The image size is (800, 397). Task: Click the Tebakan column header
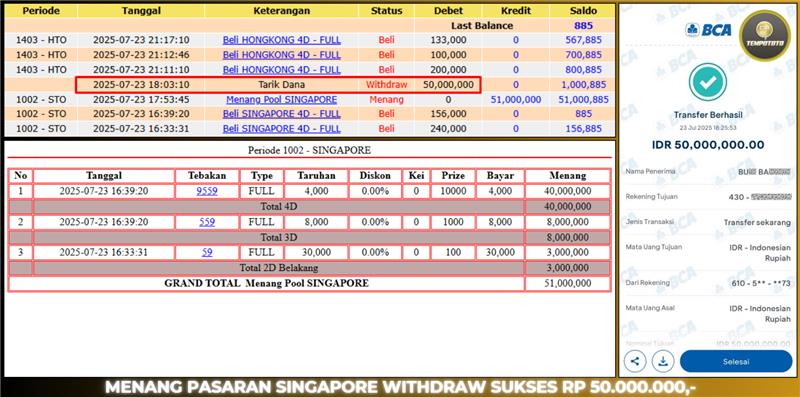[207, 176]
